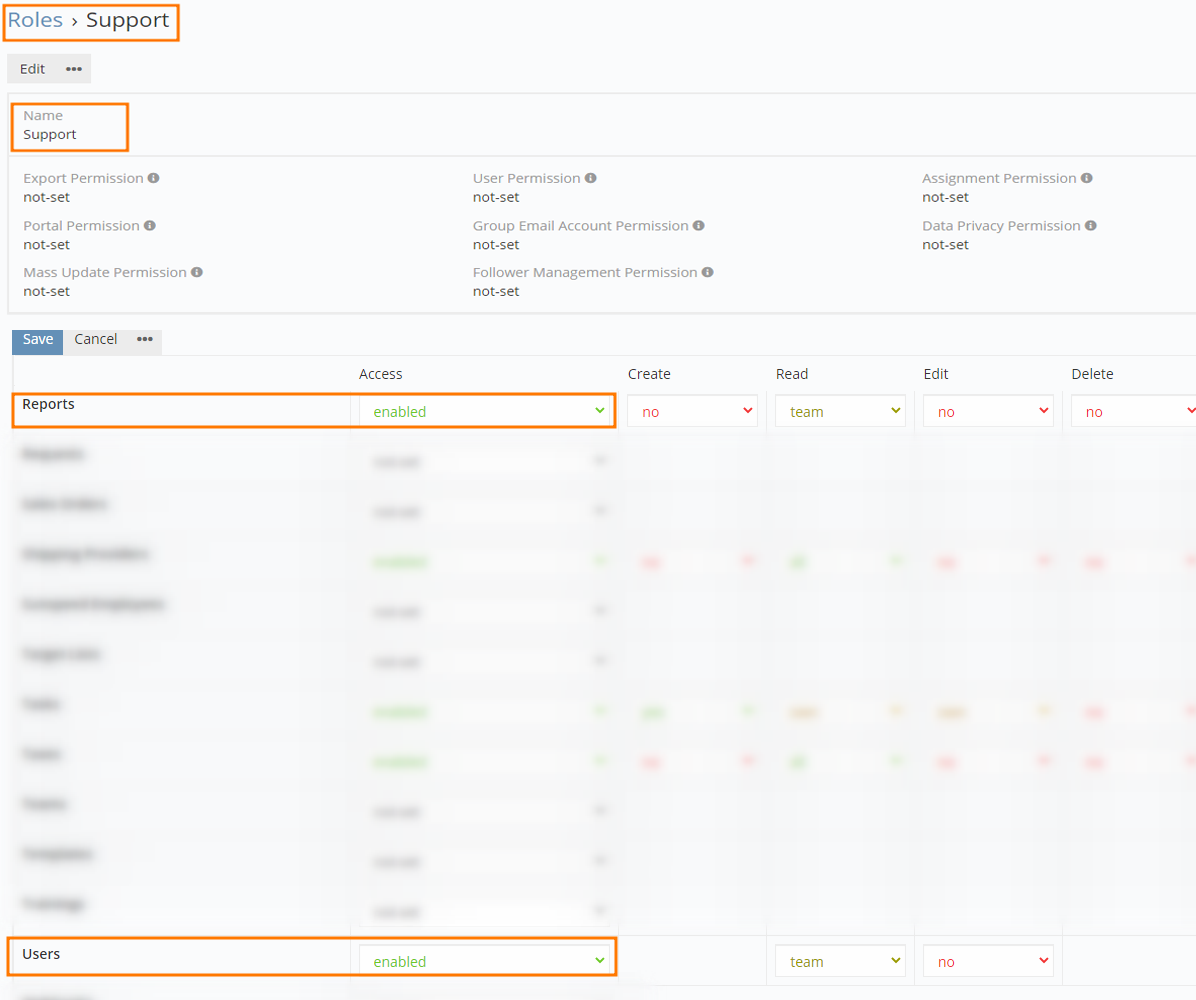Click the Assignment Permission info icon
Screen dimensions: 1196x1000
[1087, 178]
